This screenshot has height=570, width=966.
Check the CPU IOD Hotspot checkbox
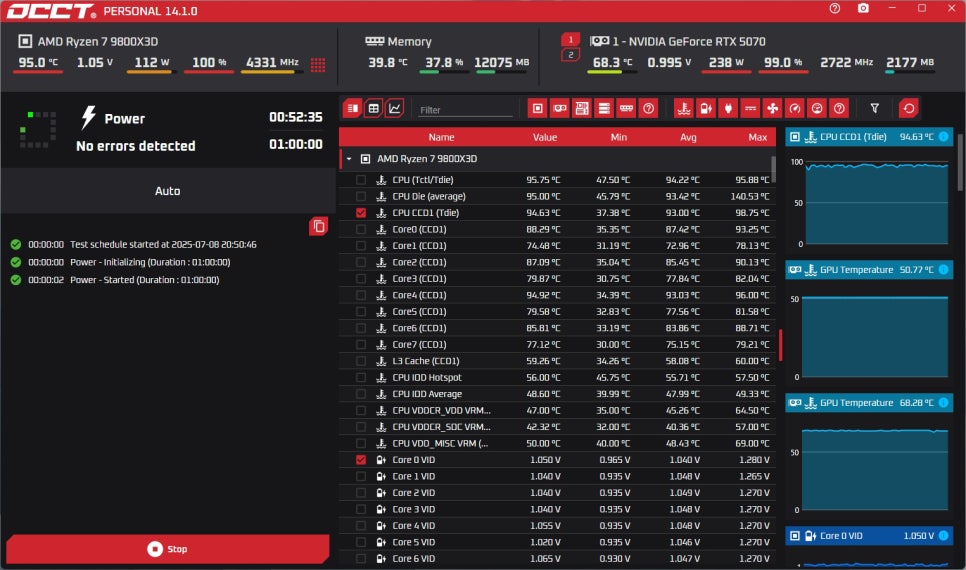tap(361, 378)
